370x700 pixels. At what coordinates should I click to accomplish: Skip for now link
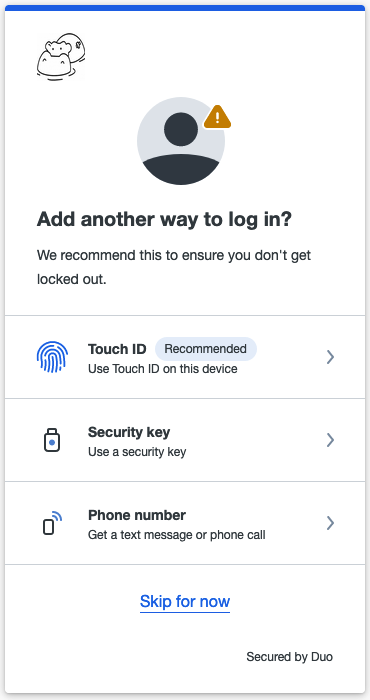pos(185,601)
